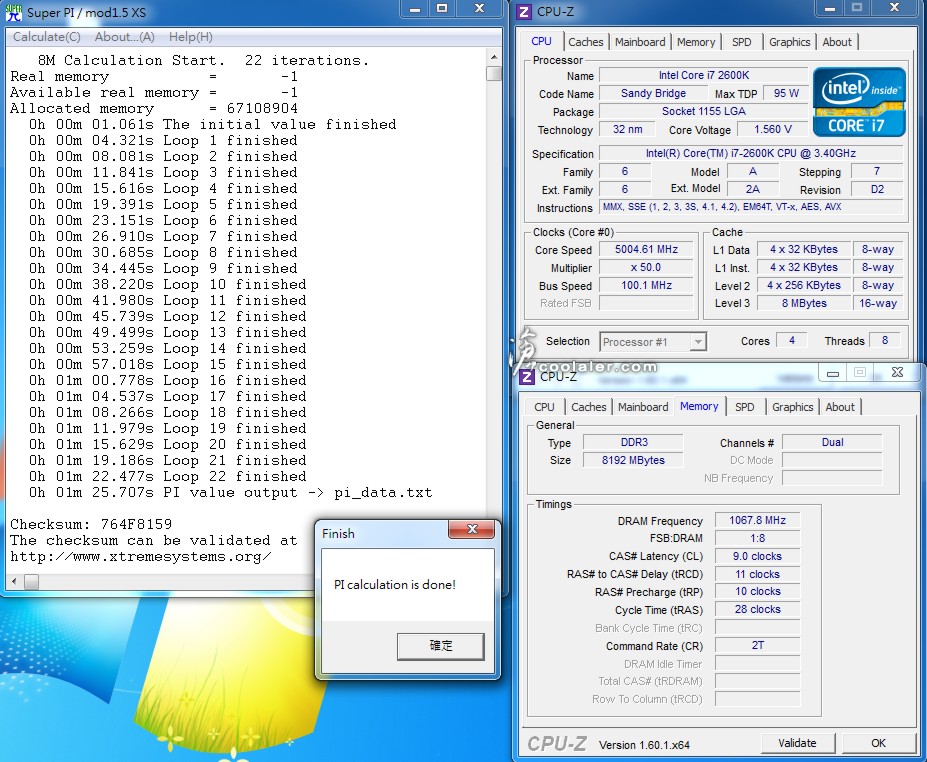Viewport: 927px width, 762px height.
Task: Click the Instructions field listing MMX, SSE
Action: (751, 207)
